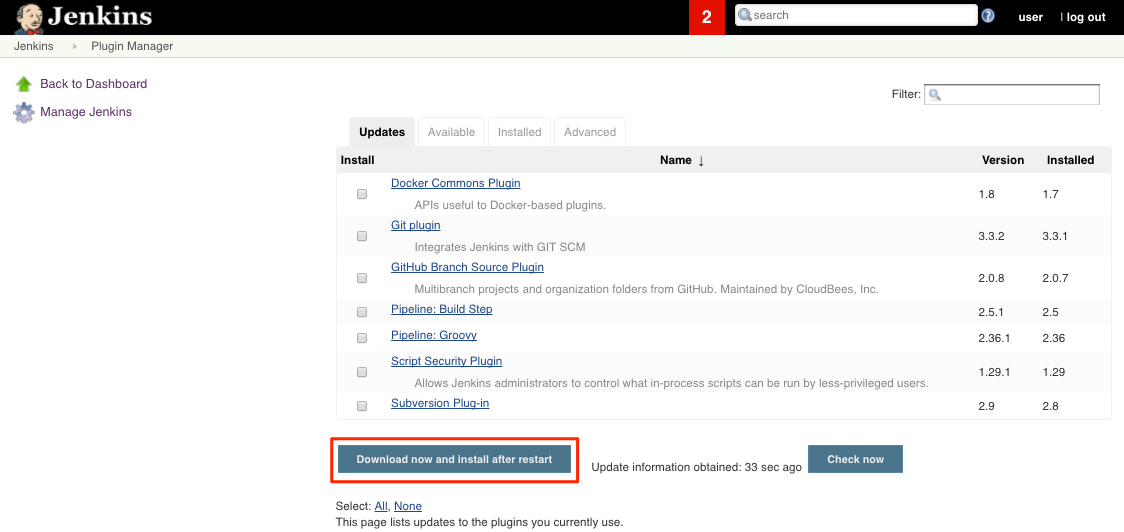
Task: Open the Git plugin link
Action: point(416,225)
